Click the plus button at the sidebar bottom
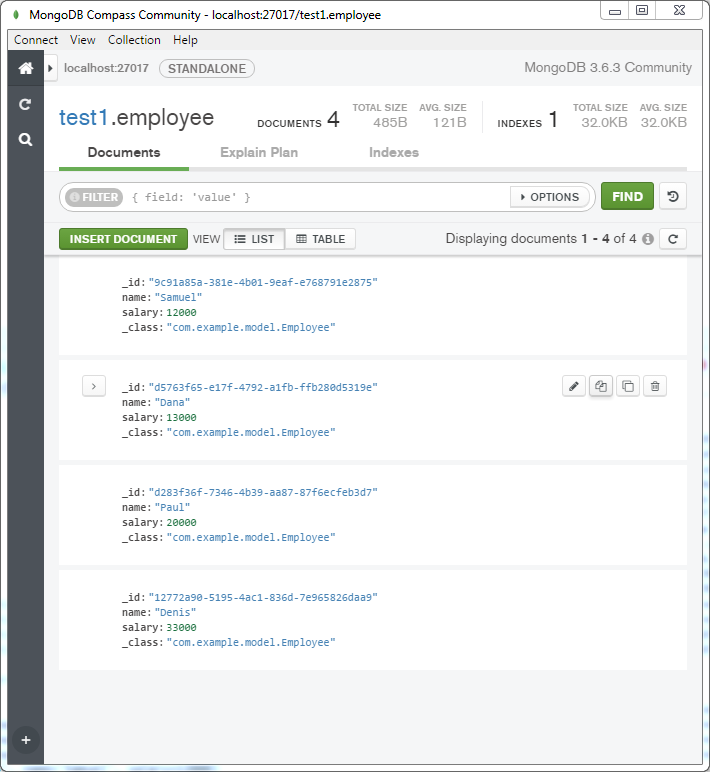Image resolution: width=710 pixels, height=772 pixels. [x=26, y=740]
